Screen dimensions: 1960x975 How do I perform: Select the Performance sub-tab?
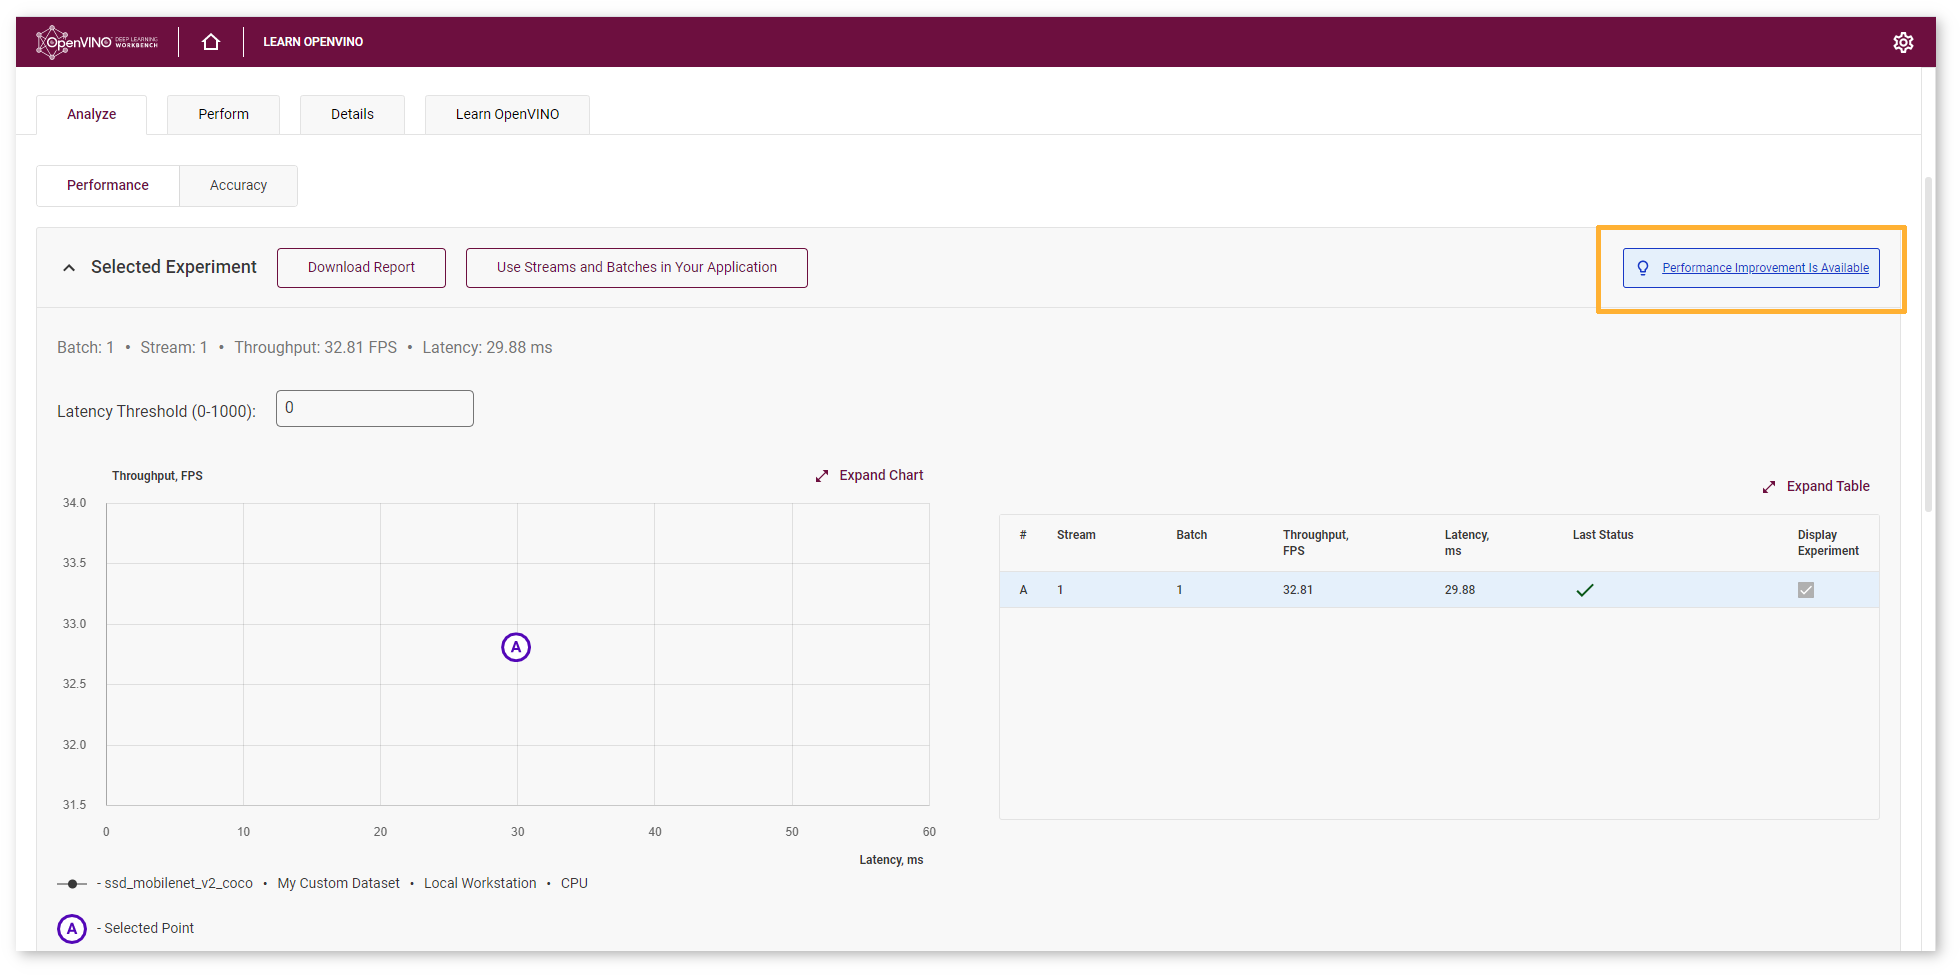[108, 186]
